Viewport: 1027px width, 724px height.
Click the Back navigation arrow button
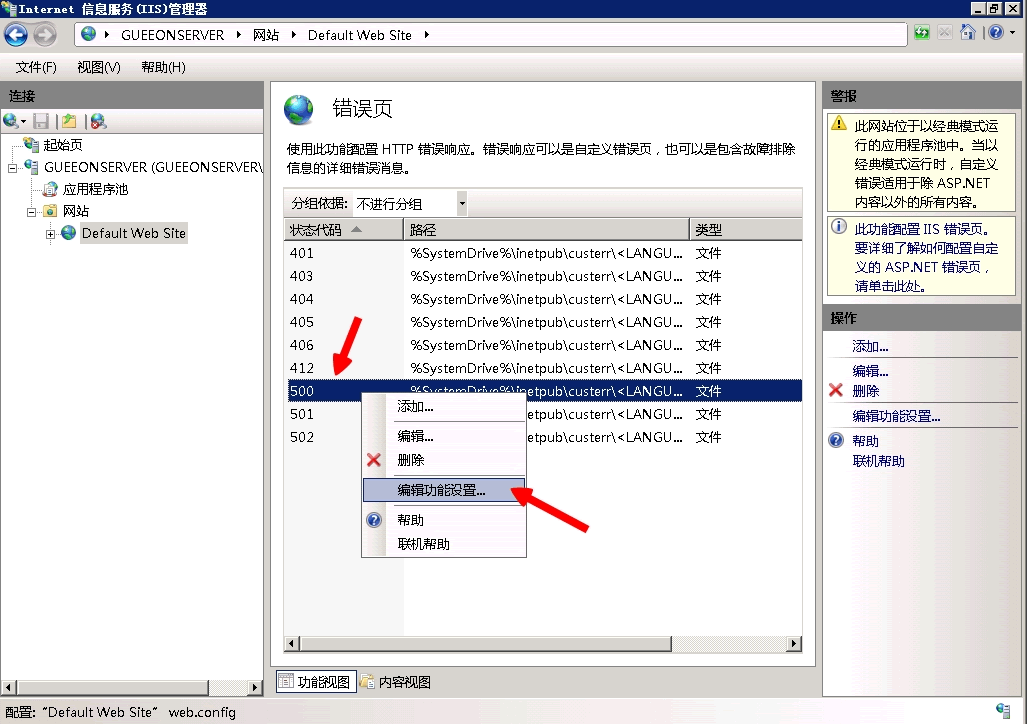point(16,35)
